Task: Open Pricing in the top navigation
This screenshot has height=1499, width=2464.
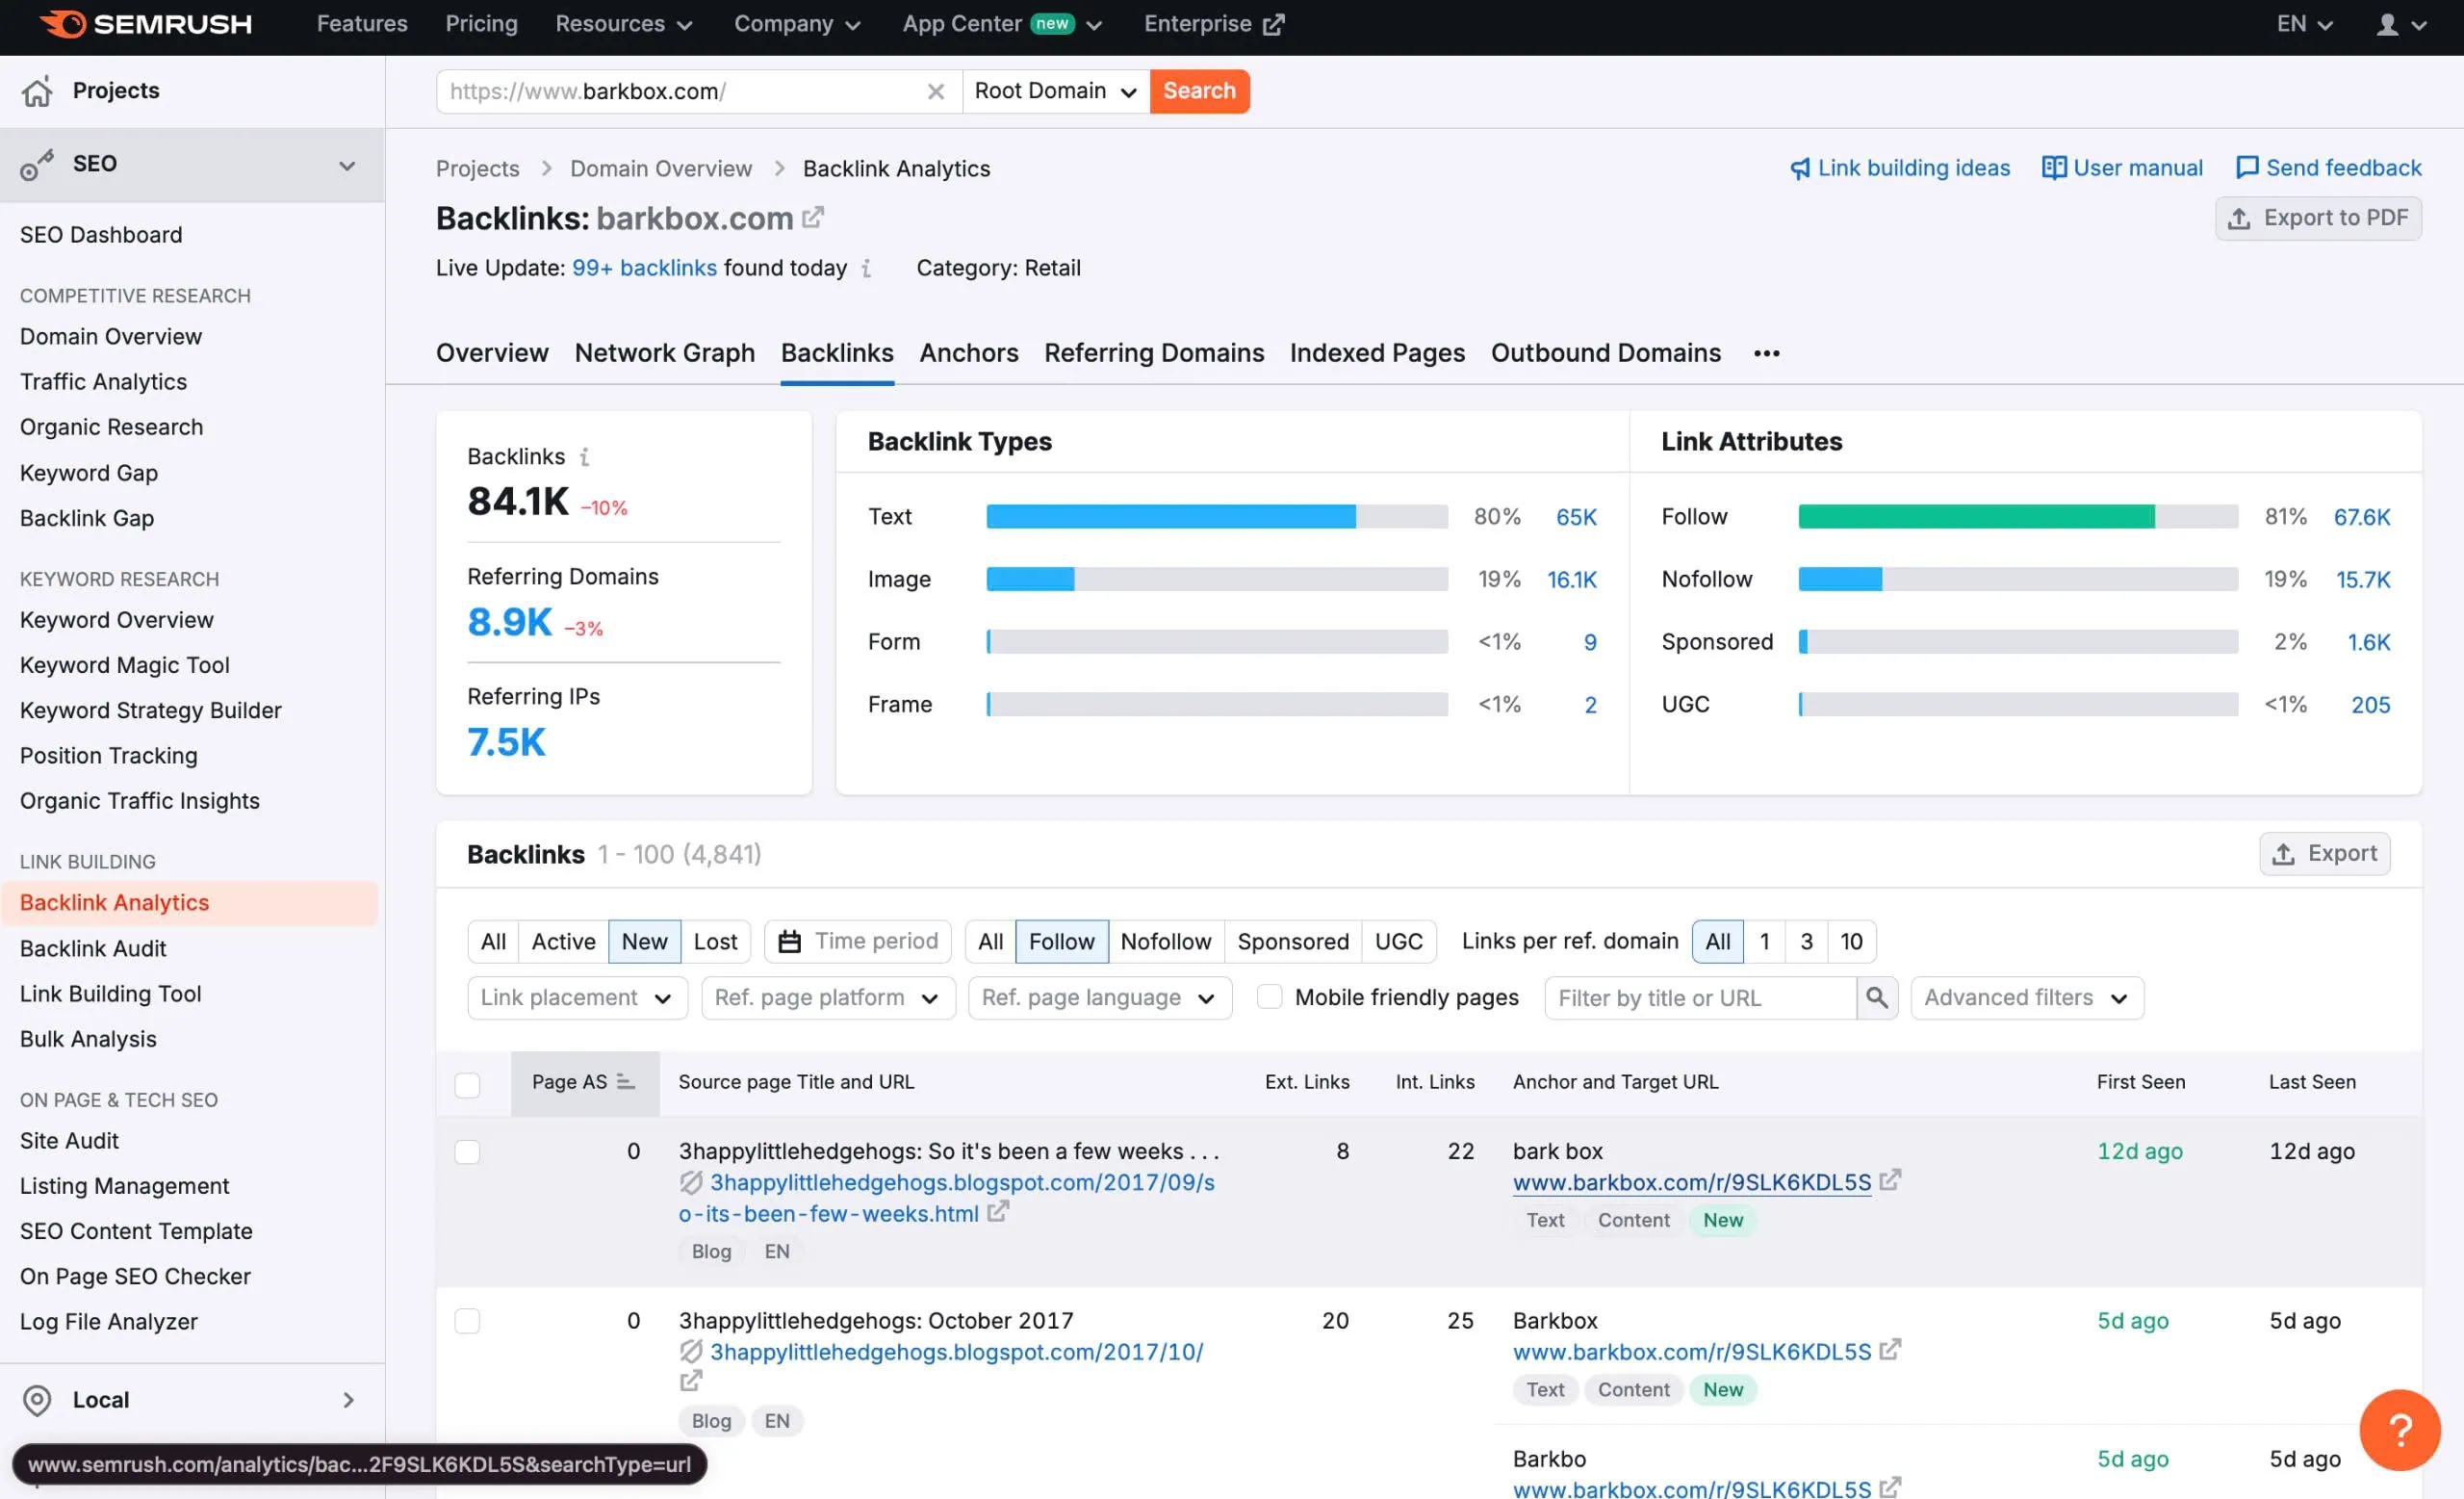Action: (x=481, y=24)
